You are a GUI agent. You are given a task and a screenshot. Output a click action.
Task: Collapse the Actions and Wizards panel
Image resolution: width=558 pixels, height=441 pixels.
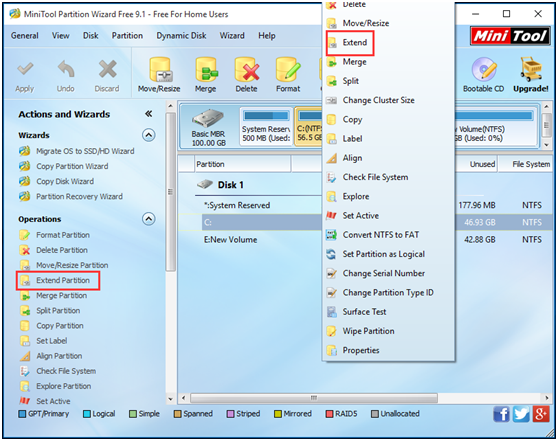(149, 114)
